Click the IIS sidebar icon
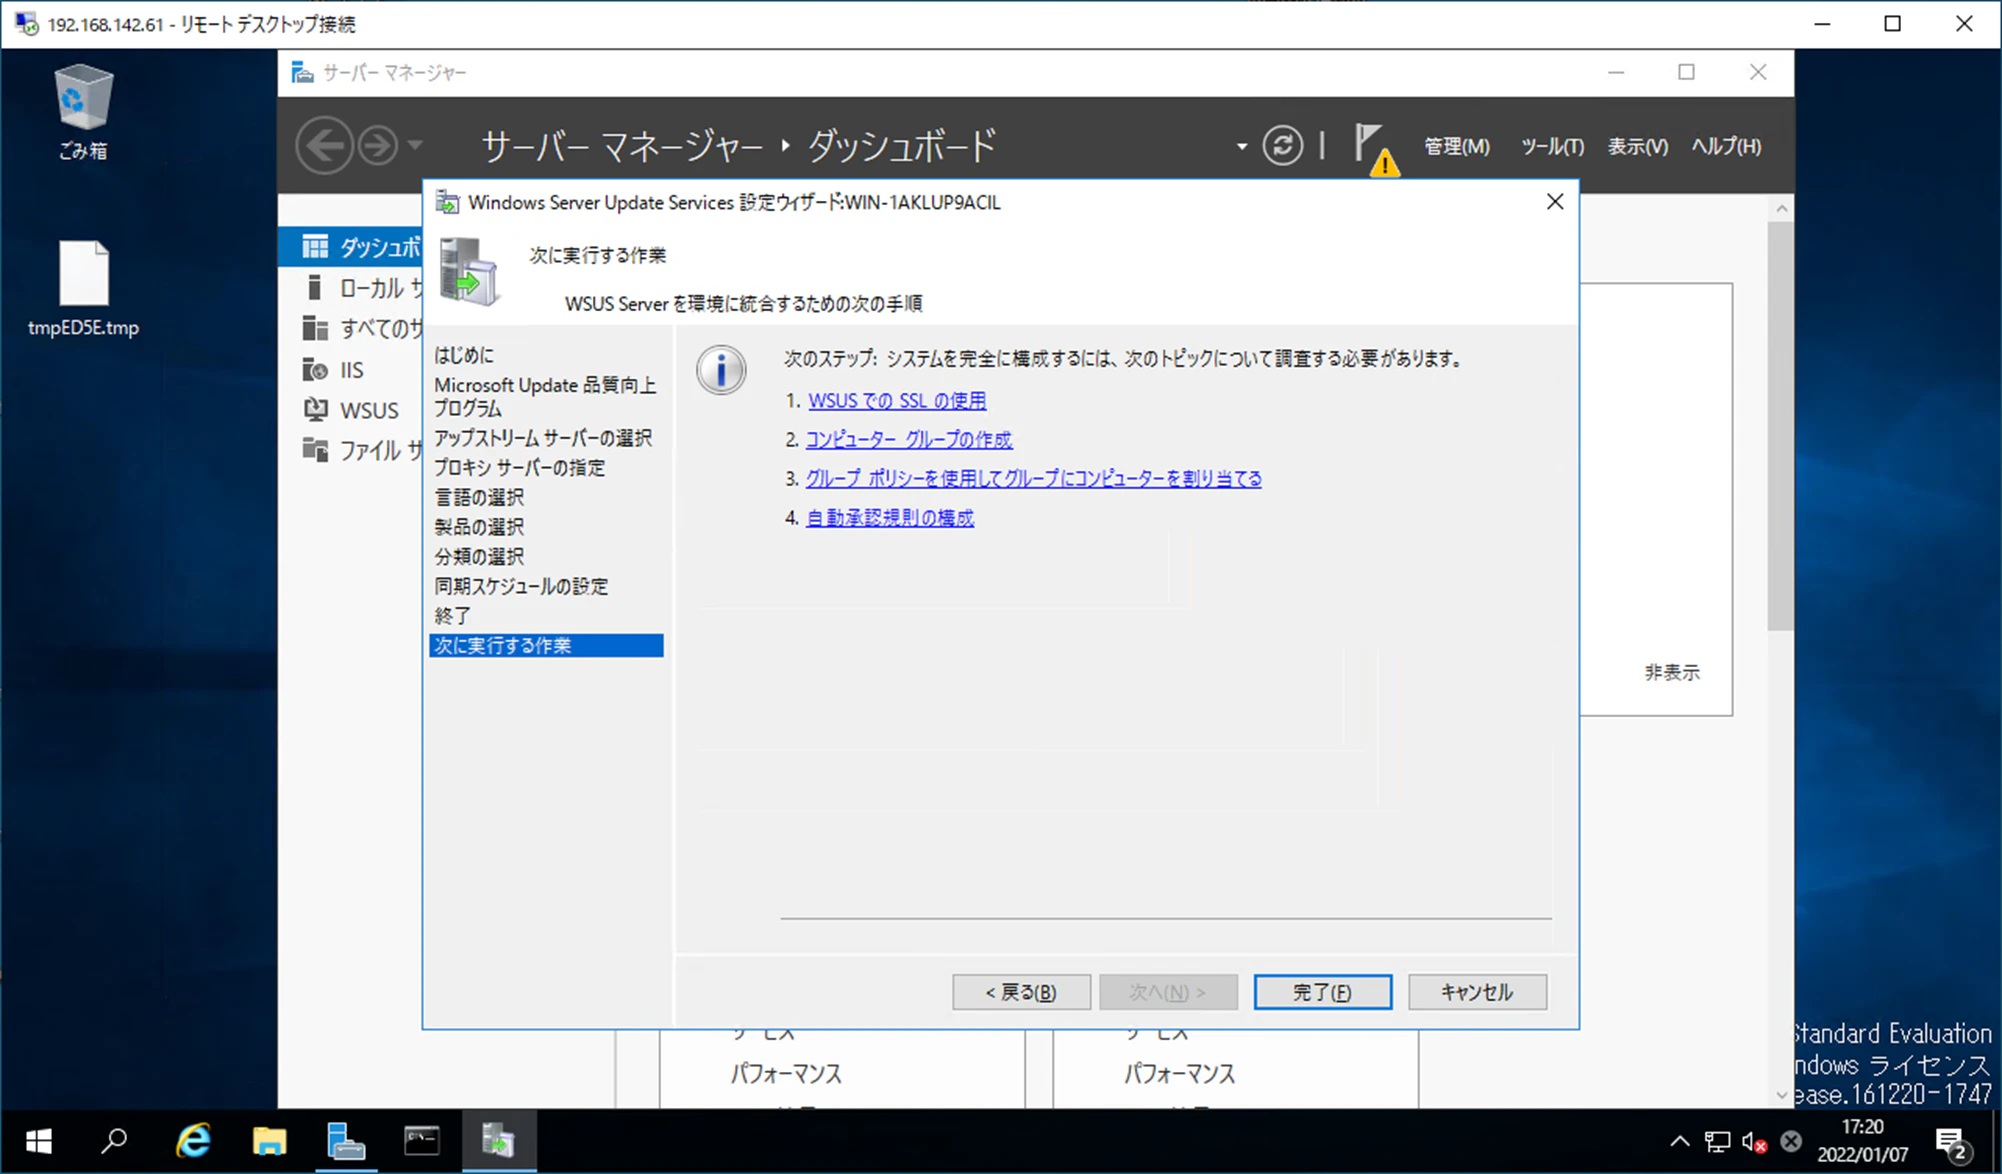The width and height of the screenshot is (2002, 1174). tap(315, 370)
